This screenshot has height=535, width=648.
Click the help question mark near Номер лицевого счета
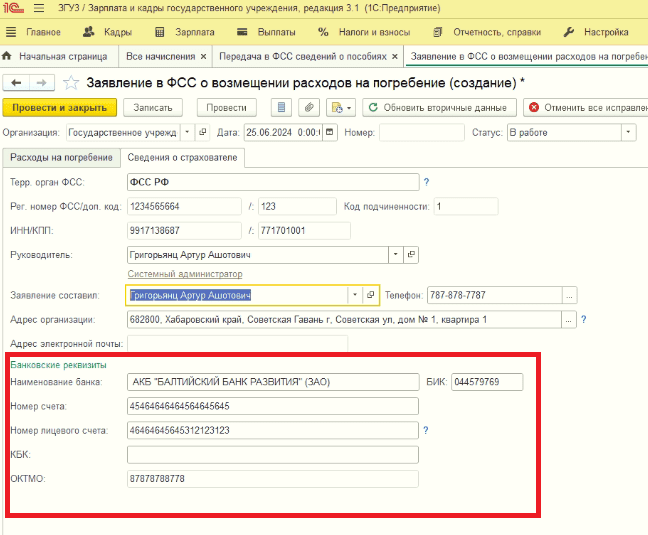coord(426,430)
